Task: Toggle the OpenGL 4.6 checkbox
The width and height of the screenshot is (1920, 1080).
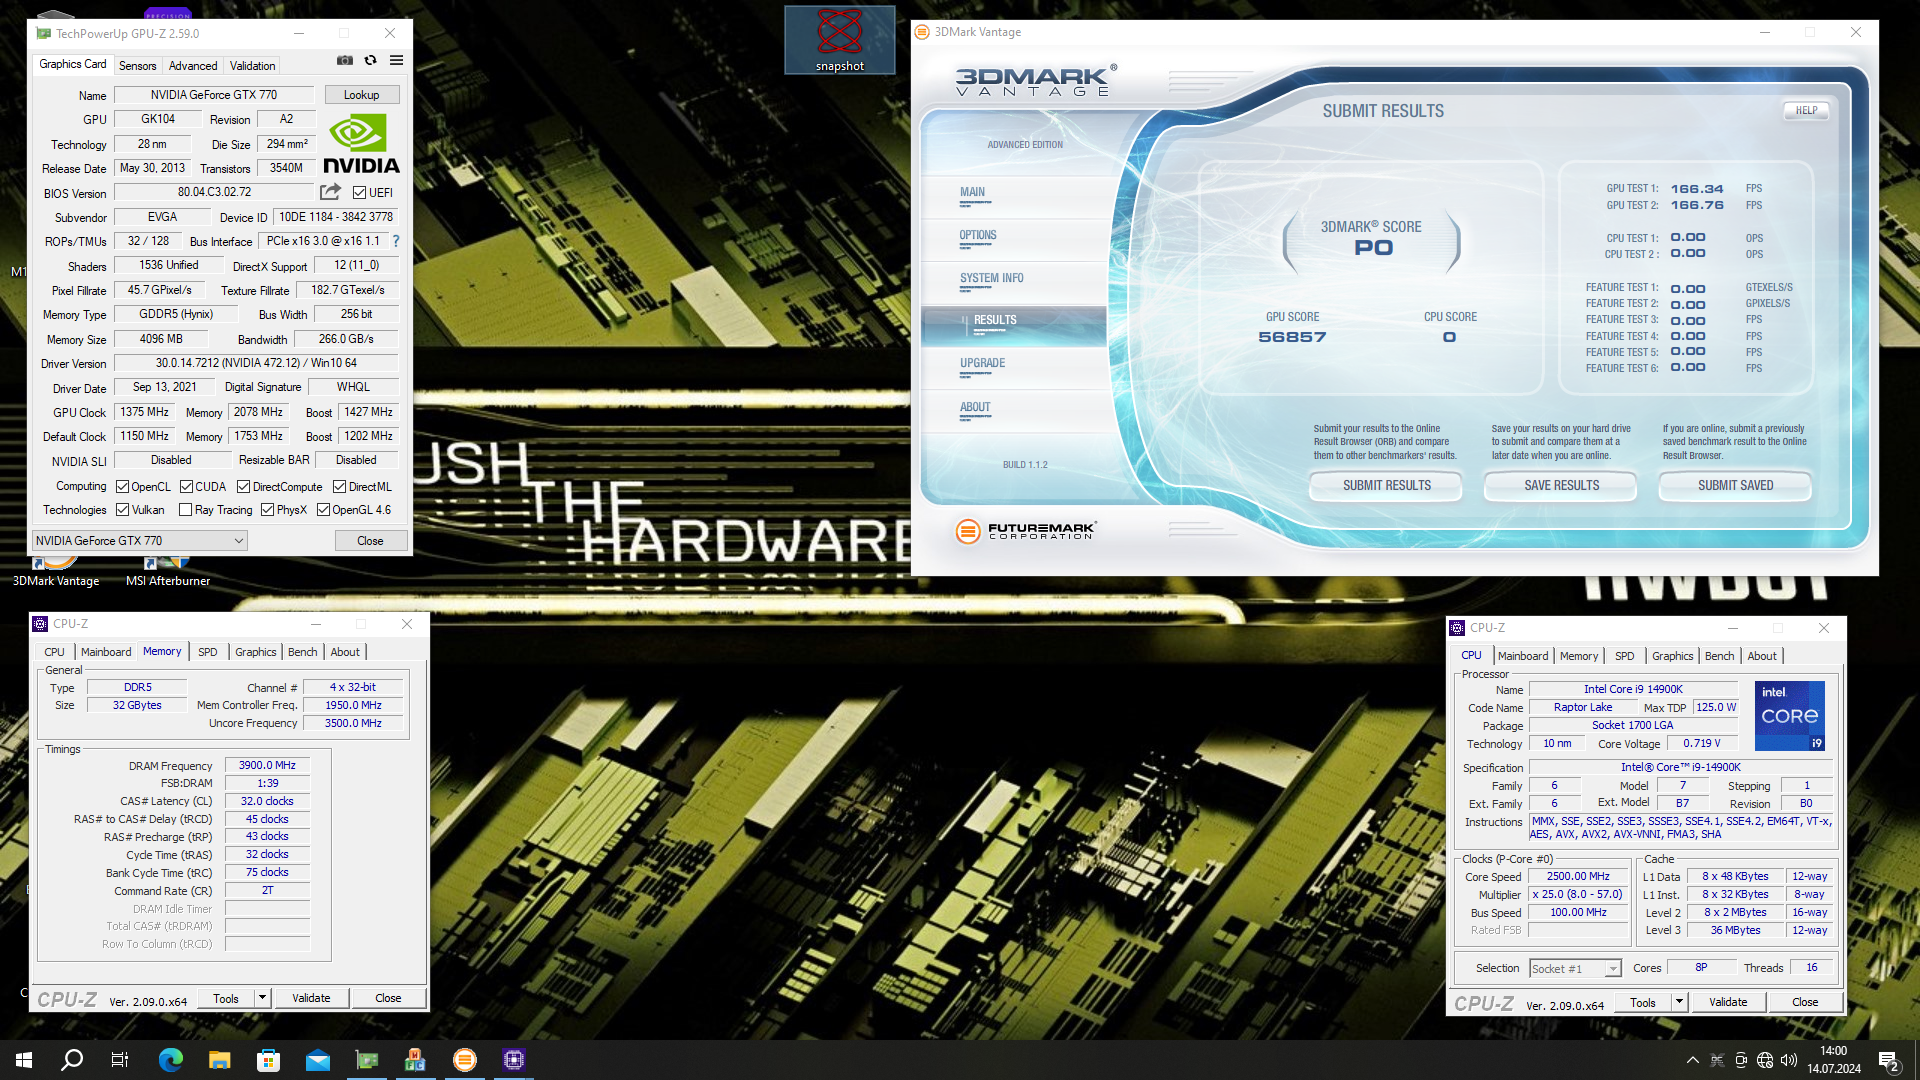Action: [323, 510]
